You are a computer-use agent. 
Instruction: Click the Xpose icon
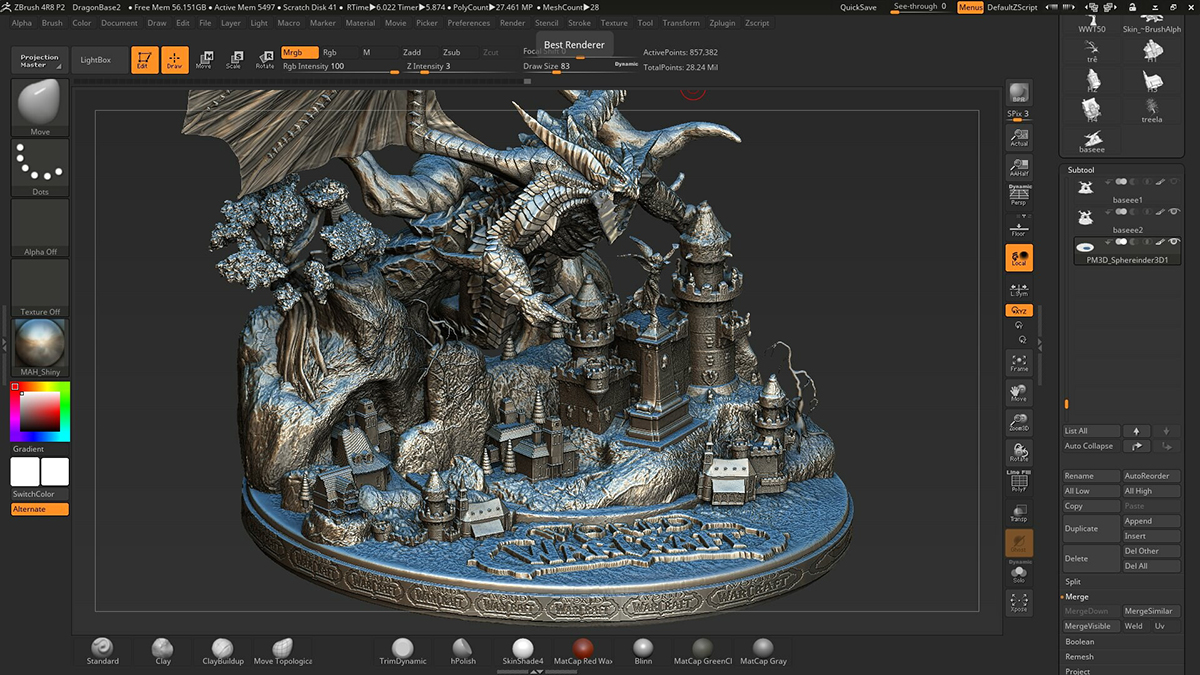click(x=1019, y=603)
